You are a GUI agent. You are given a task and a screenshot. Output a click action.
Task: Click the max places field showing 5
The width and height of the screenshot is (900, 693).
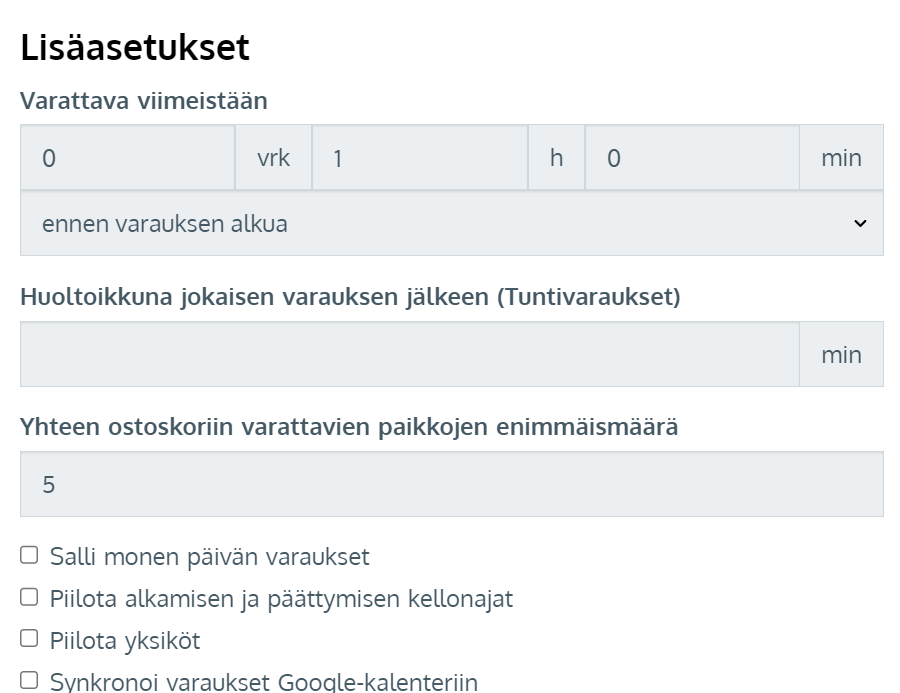(451, 484)
